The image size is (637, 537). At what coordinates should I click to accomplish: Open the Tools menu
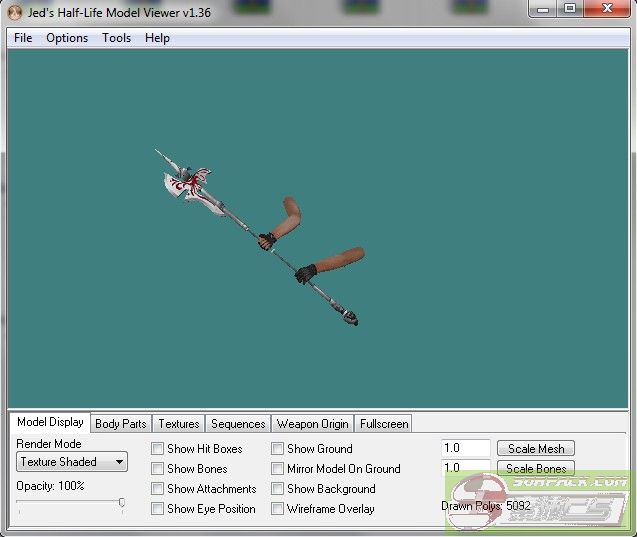pyautogui.click(x=116, y=38)
